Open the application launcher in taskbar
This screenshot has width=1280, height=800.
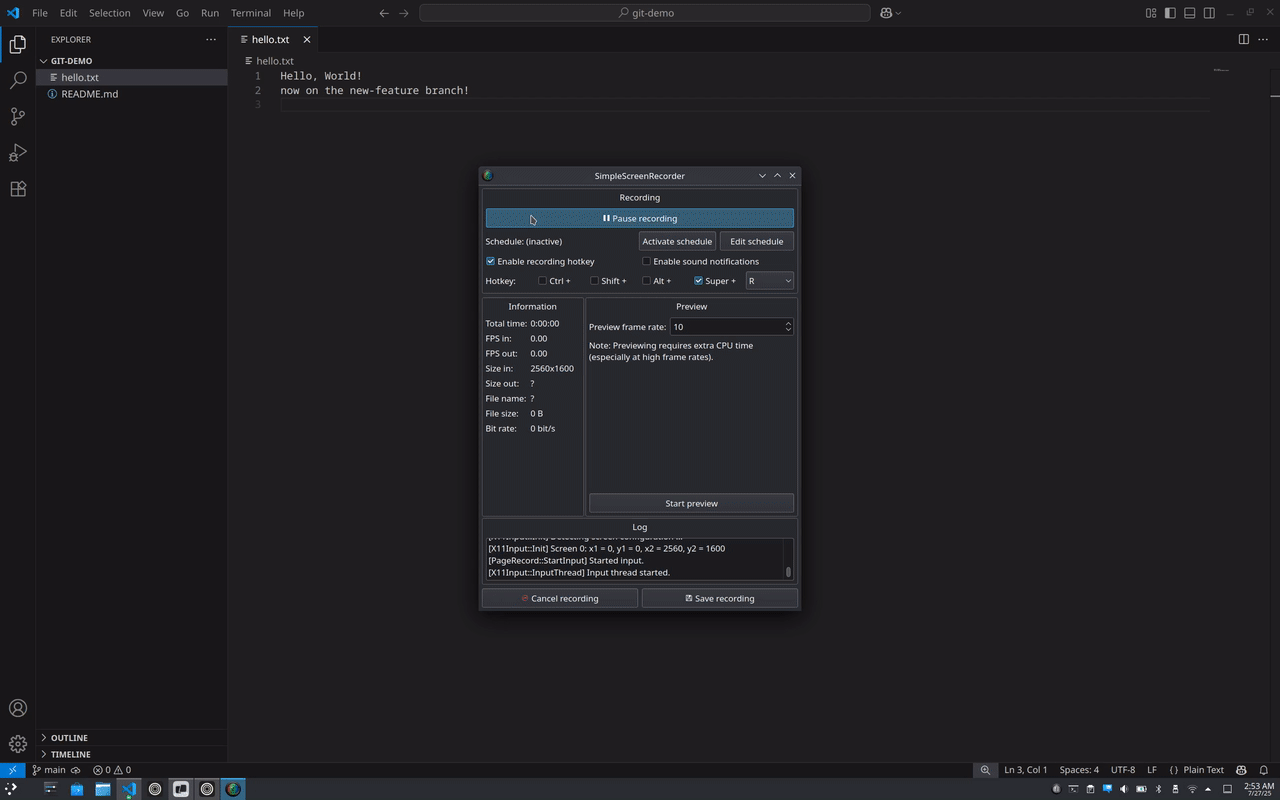[x=11, y=789]
